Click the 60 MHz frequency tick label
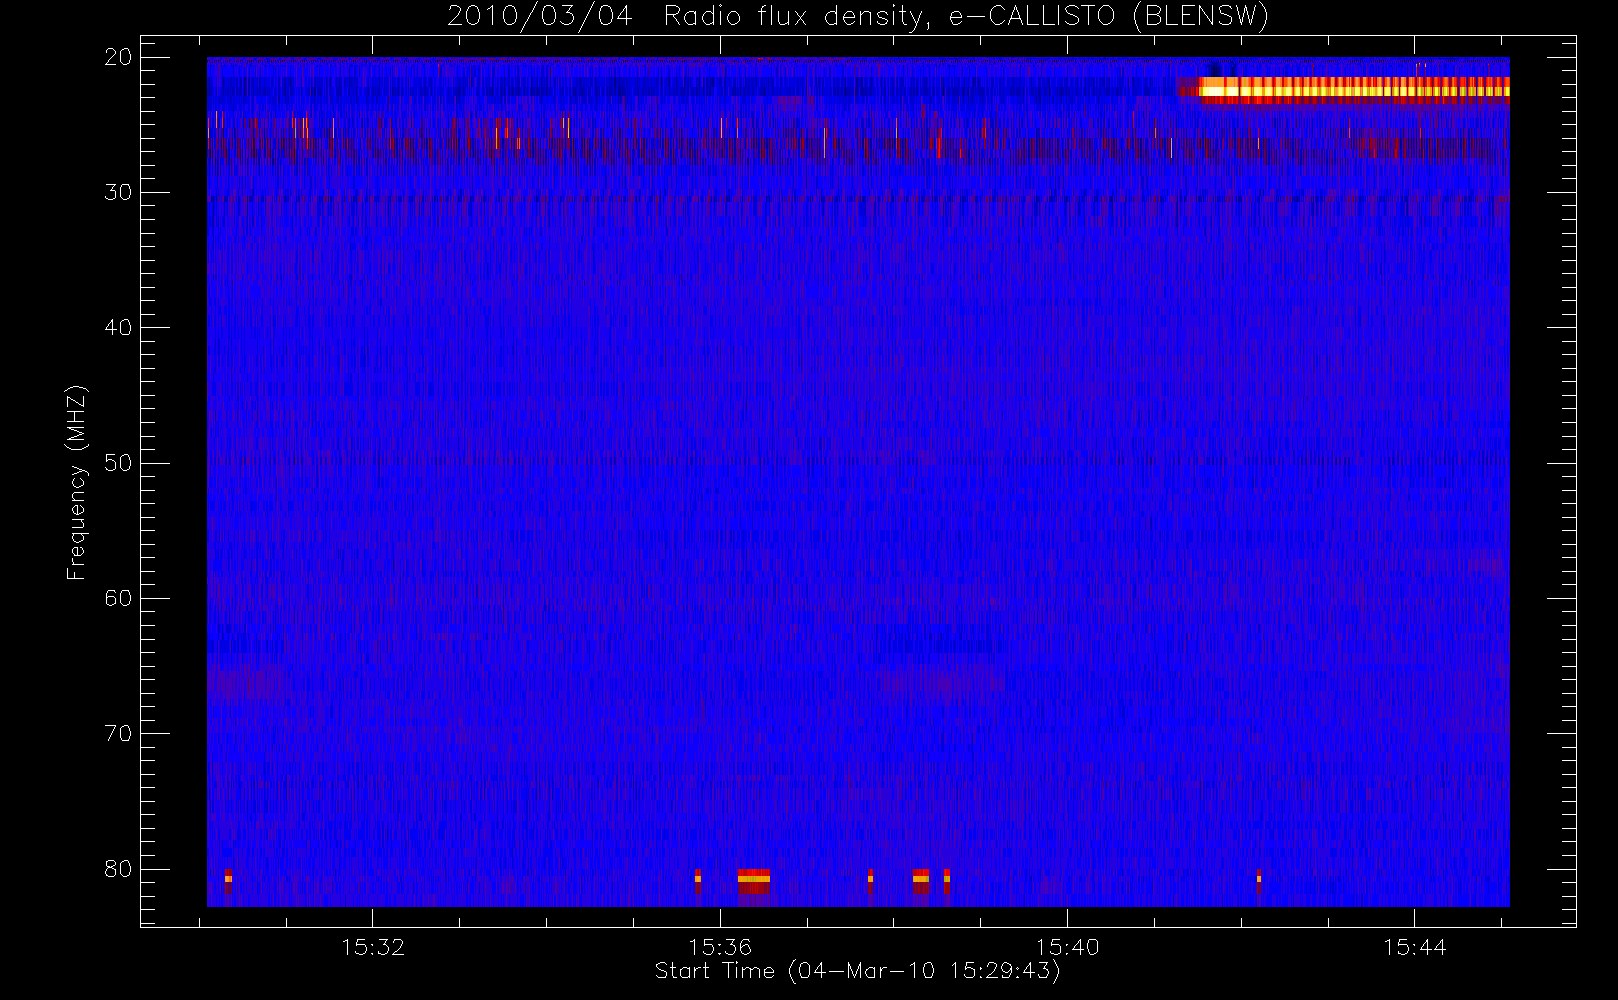 pyautogui.click(x=118, y=598)
